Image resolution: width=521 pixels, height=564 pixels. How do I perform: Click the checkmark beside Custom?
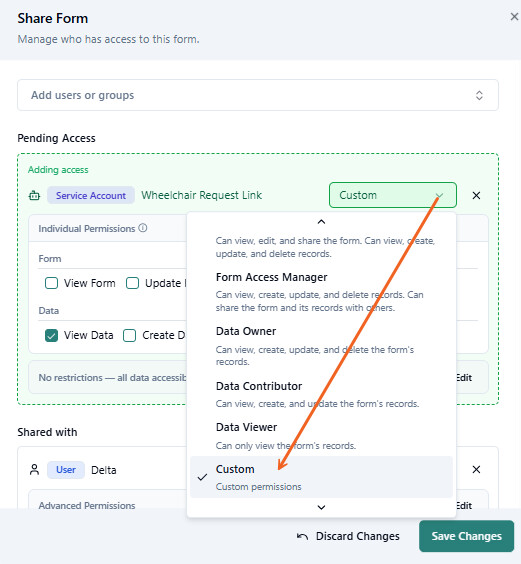[x=203, y=477]
